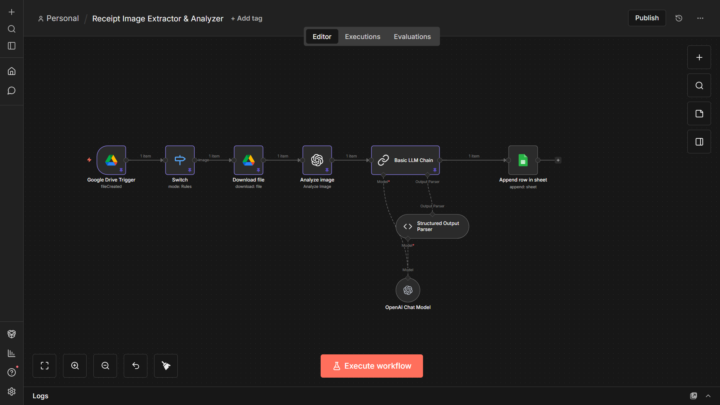Screen dimensions: 720x405
Task: Zoom out of the canvas
Action: tap(105, 366)
